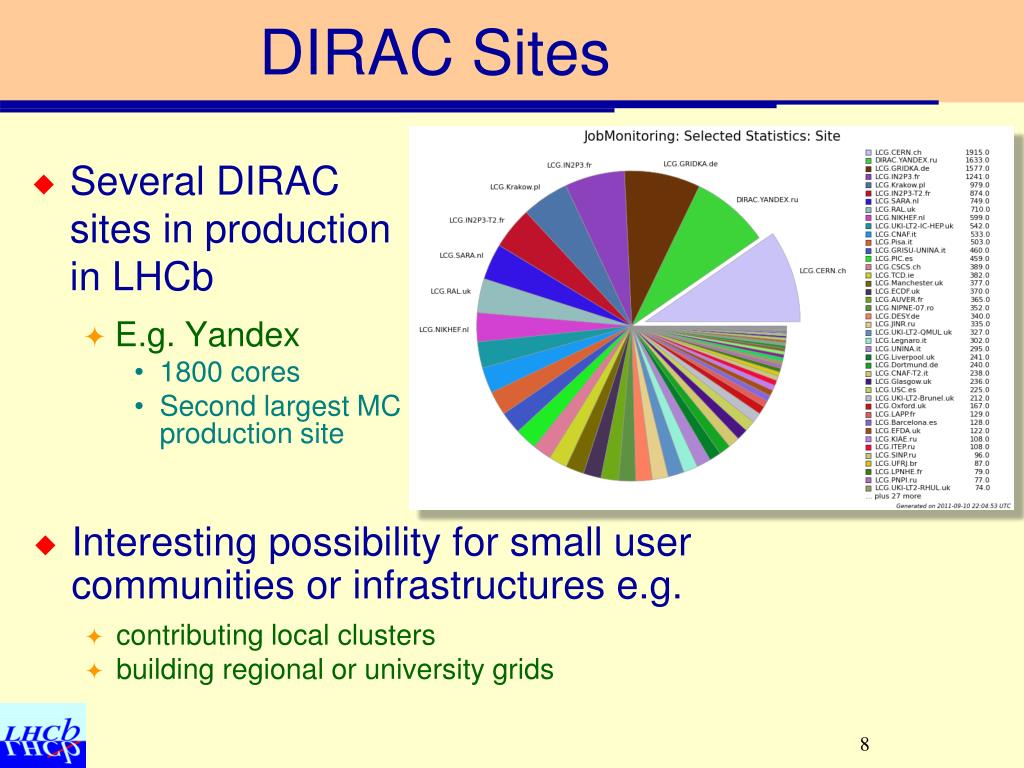
Task: Click legend value '1633.0'
Action: [x=977, y=160]
